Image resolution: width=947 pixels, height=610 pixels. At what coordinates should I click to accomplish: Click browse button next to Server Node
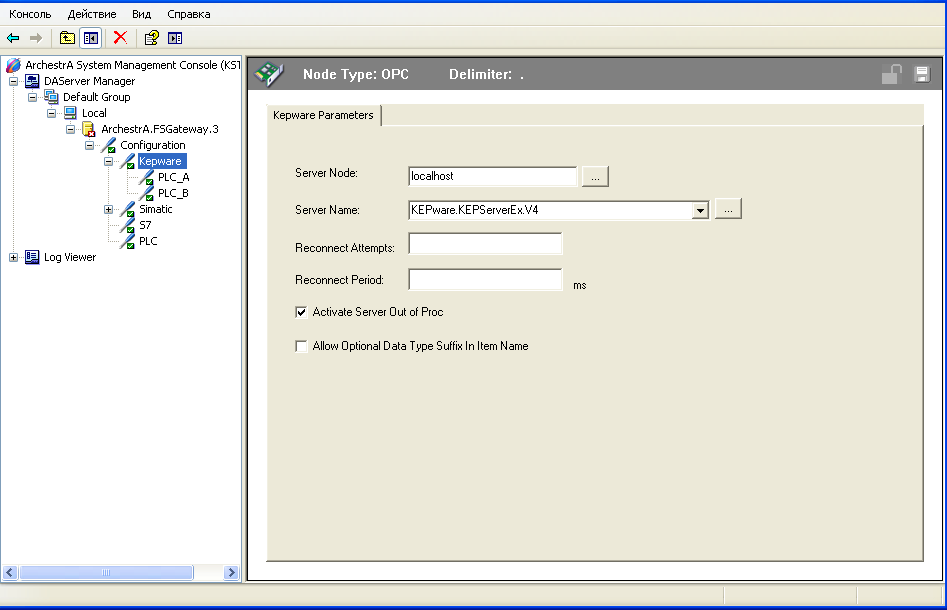pyautogui.click(x=595, y=176)
